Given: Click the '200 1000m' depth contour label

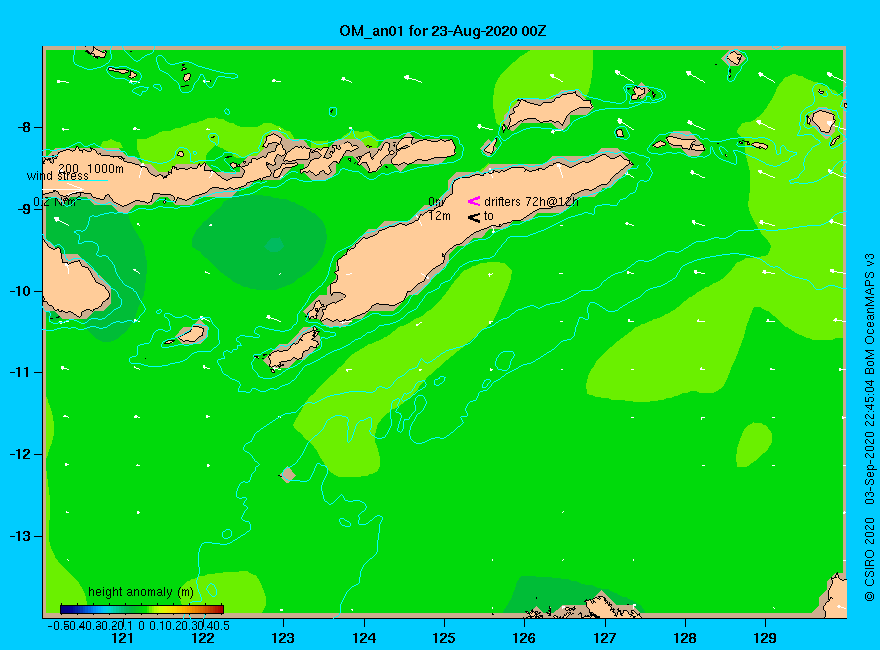Looking at the screenshot, I should click(91, 168).
